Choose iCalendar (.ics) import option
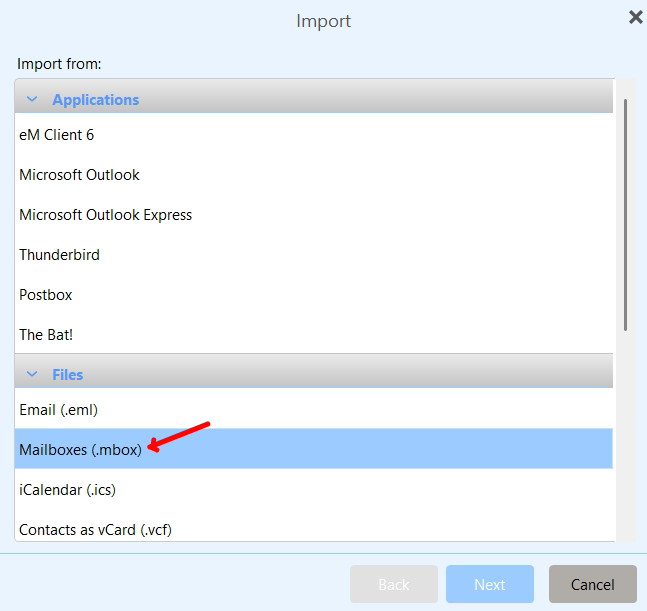Image resolution: width=647 pixels, height=611 pixels. point(314,490)
